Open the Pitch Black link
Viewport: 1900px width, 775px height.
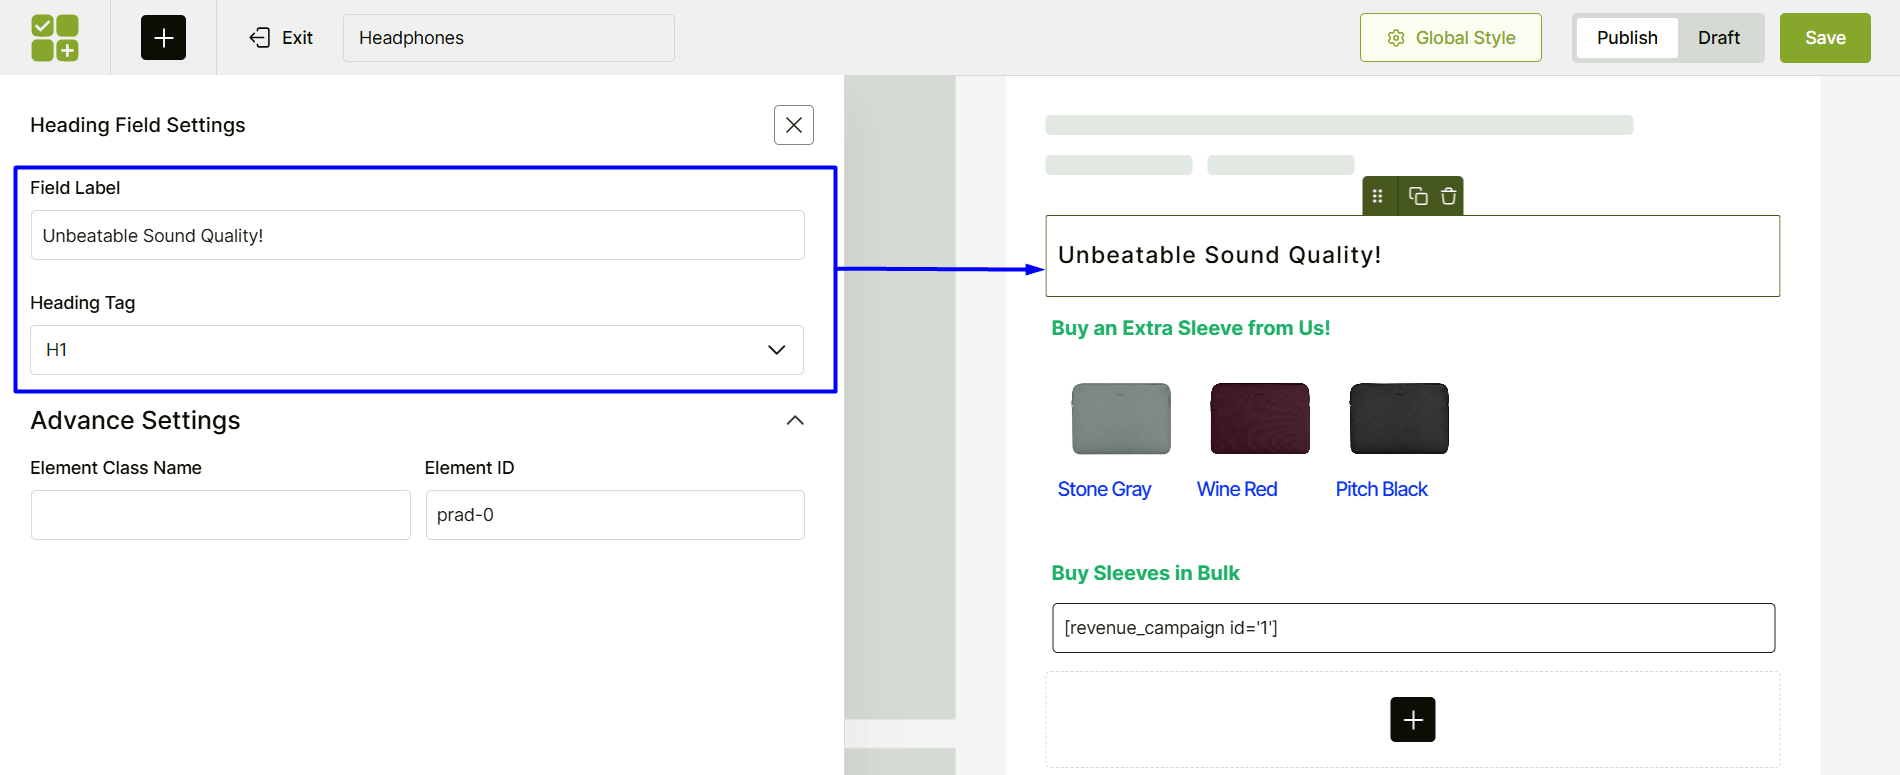pos(1381,489)
